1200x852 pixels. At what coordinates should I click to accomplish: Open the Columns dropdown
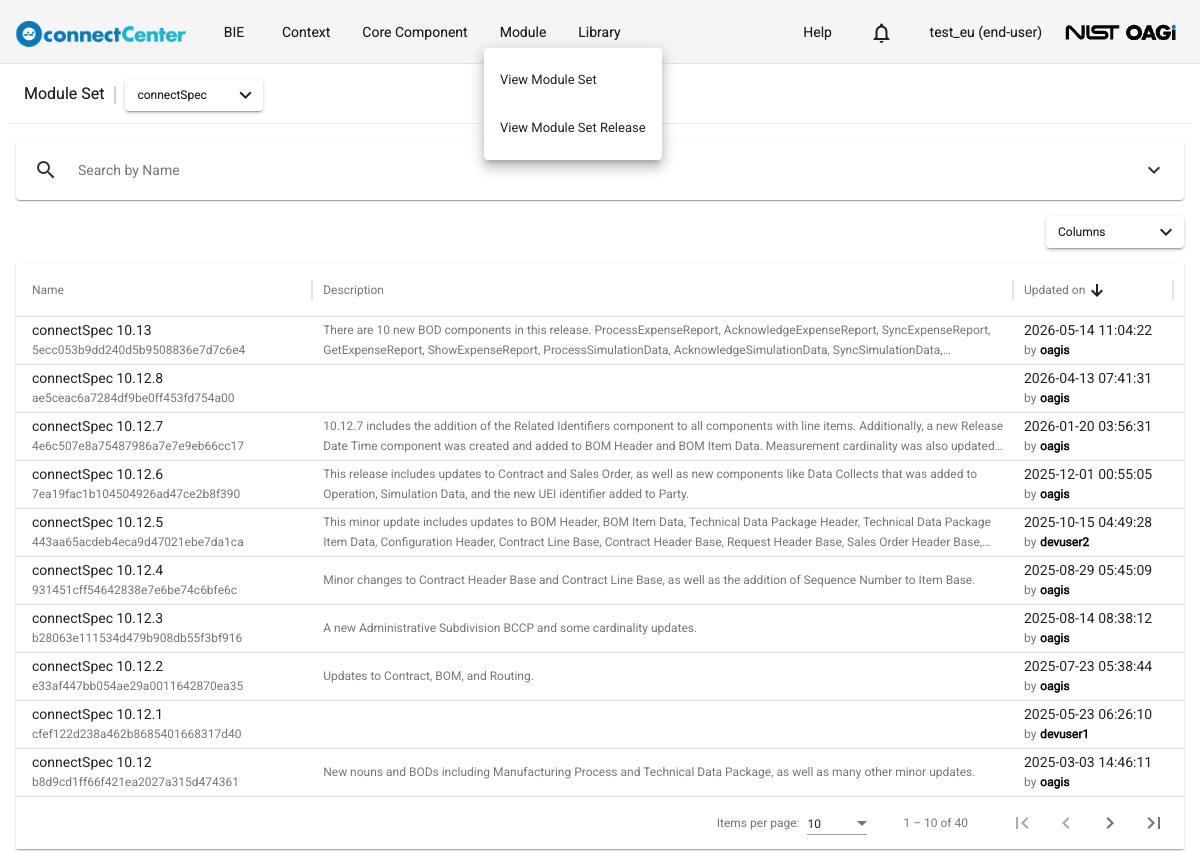point(1115,232)
